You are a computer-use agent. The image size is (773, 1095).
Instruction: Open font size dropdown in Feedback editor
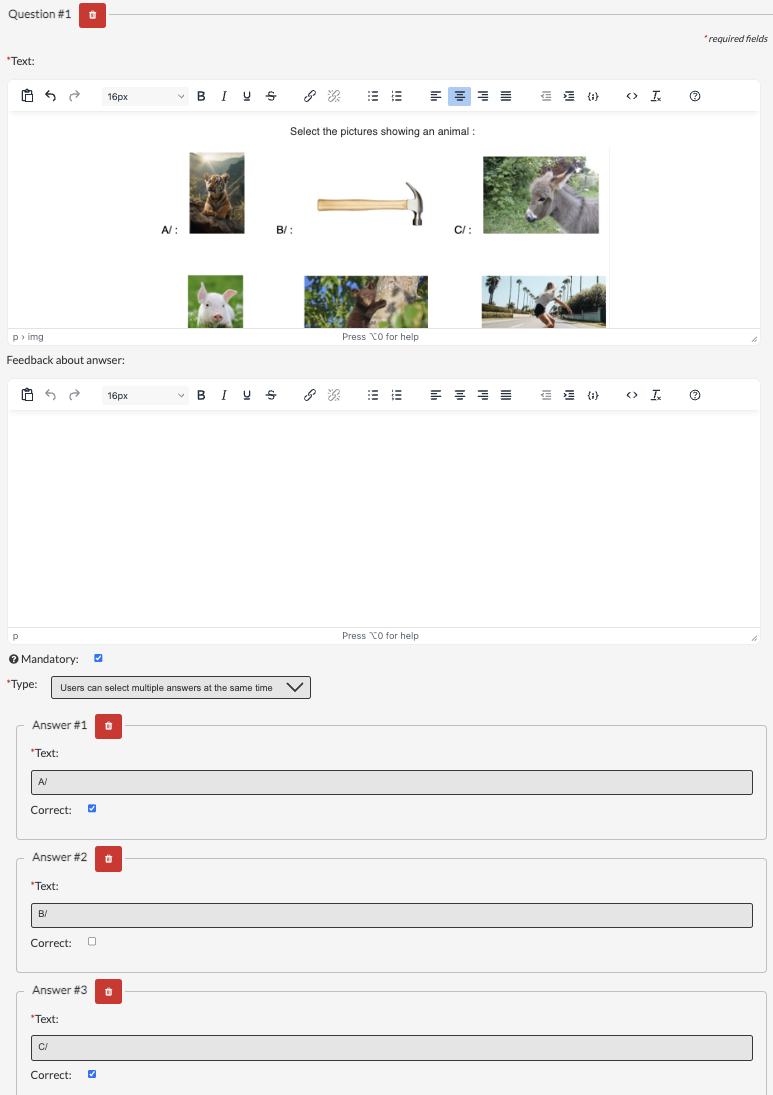(145, 395)
